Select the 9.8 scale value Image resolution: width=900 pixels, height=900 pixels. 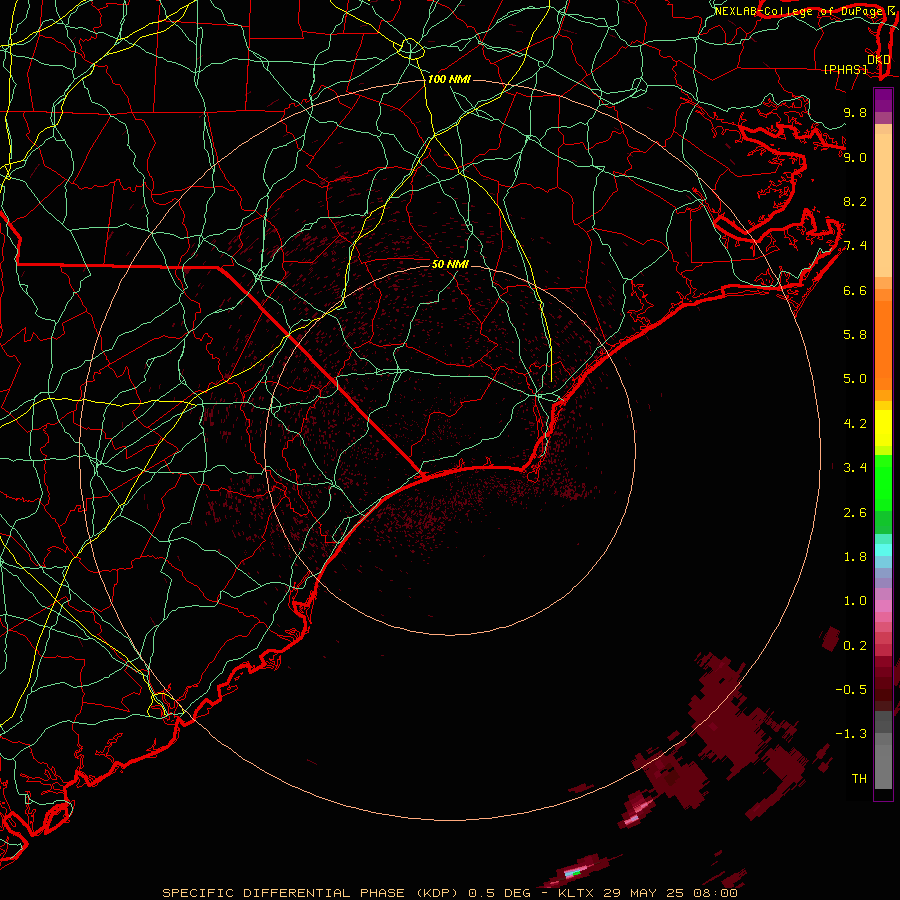(855, 112)
